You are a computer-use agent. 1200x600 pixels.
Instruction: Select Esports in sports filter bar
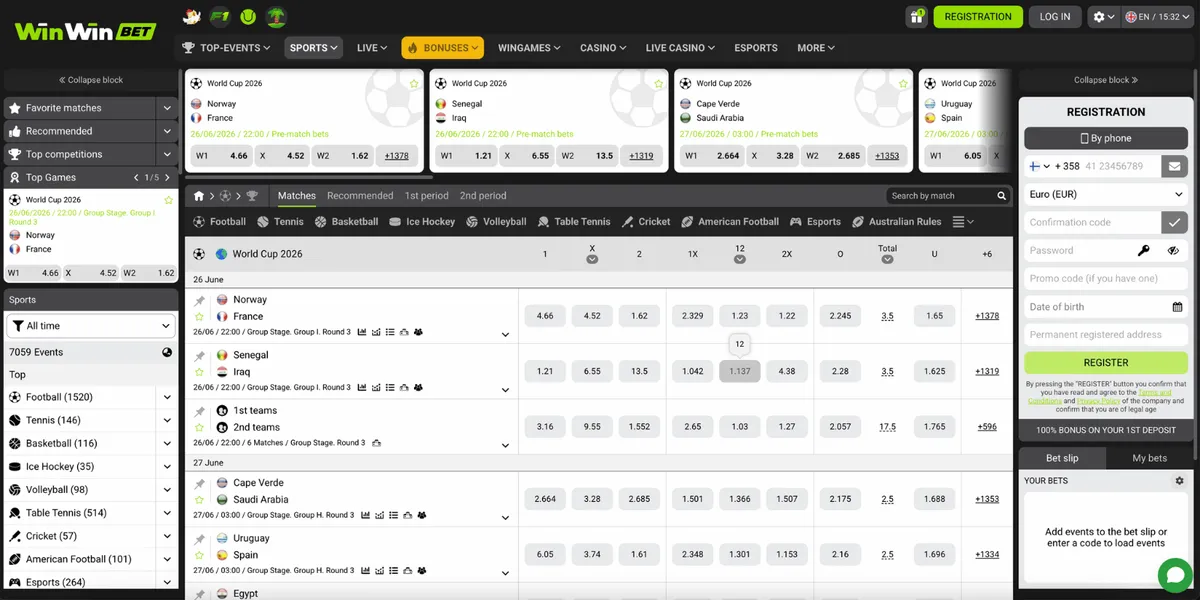click(815, 222)
